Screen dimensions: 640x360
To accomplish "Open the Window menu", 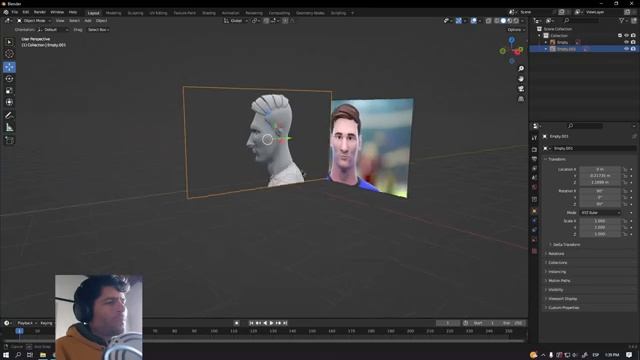I will (x=57, y=12).
